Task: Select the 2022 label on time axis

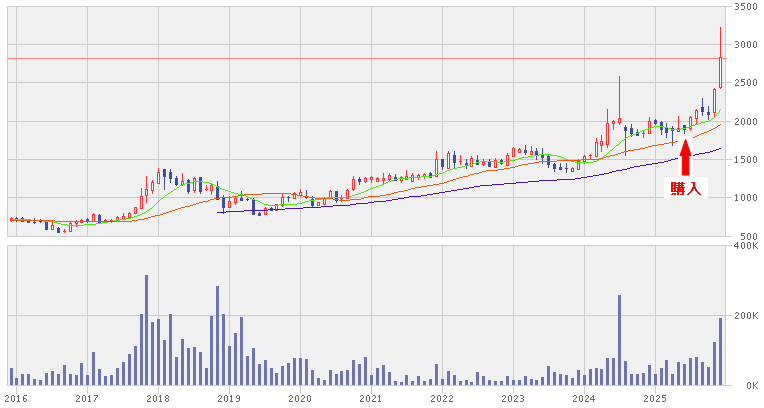Action: [x=442, y=398]
